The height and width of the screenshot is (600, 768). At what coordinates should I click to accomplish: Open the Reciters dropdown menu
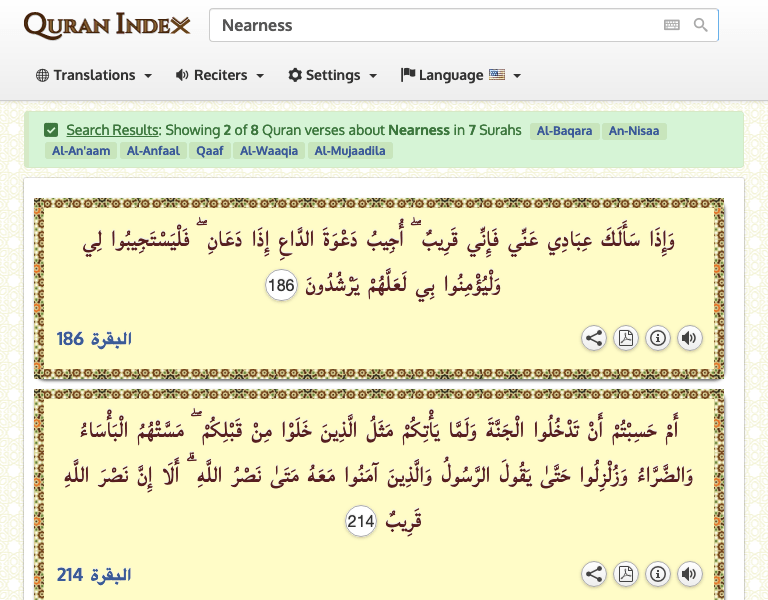tap(220, 75)
